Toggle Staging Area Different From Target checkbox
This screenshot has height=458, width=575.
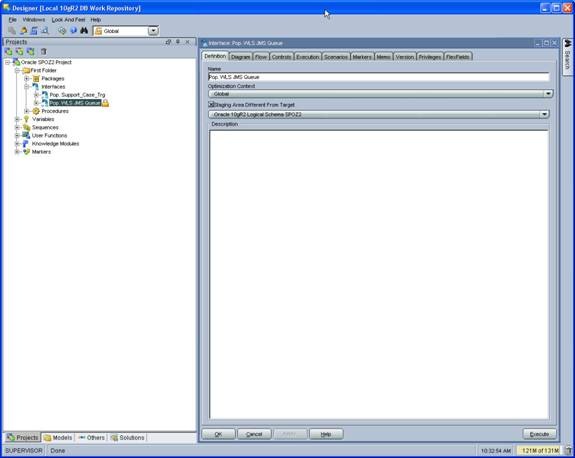point(211,105)
